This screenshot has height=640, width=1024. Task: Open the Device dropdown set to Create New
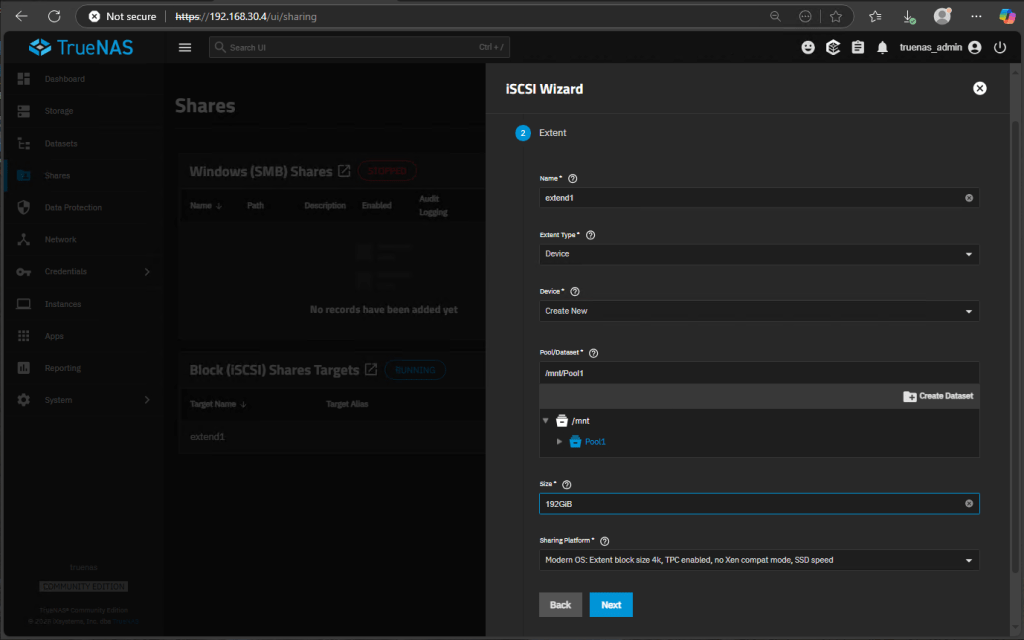(758, 311)
